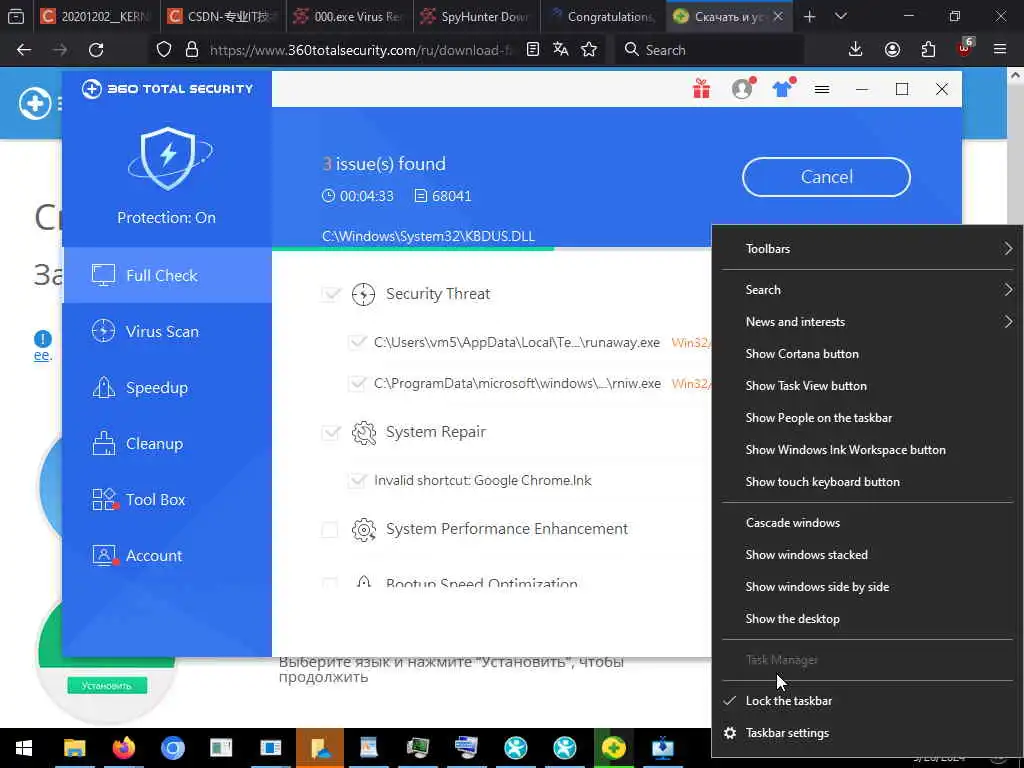Open Firefox downloads panel
This screenshot has width=1024, height=768.
coord(856,50)
